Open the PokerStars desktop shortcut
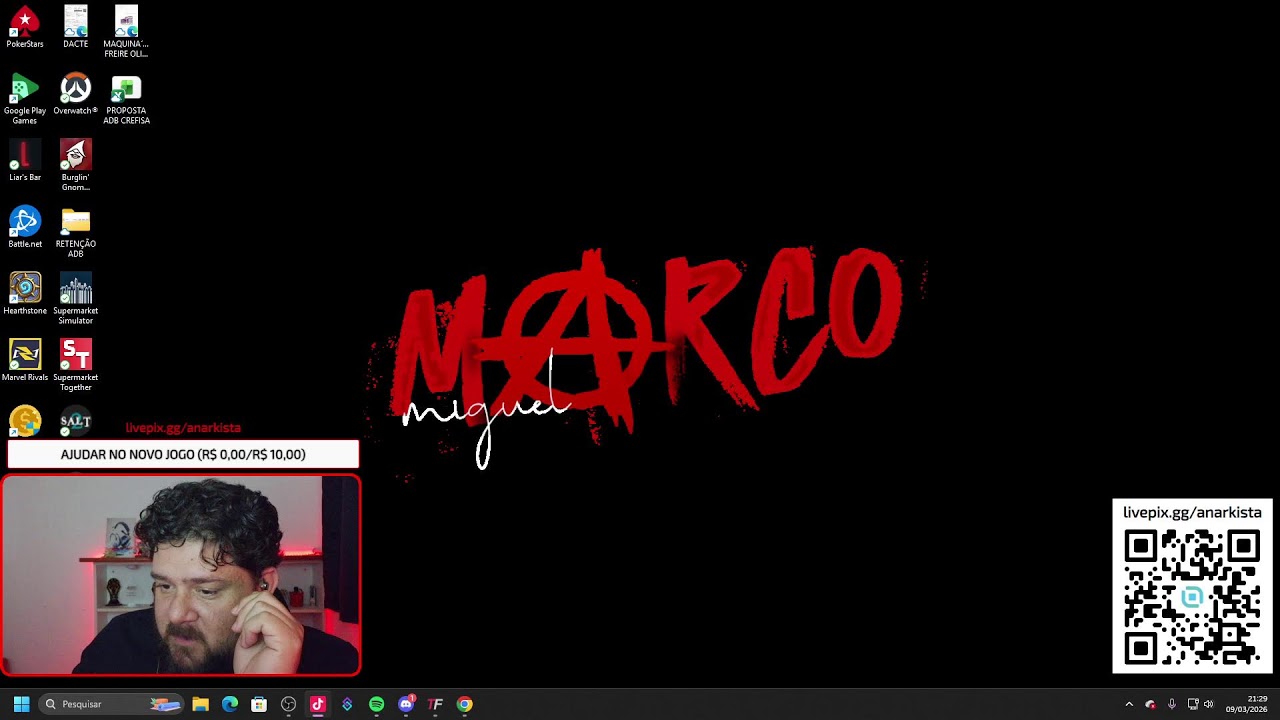 tap(25, 27)
